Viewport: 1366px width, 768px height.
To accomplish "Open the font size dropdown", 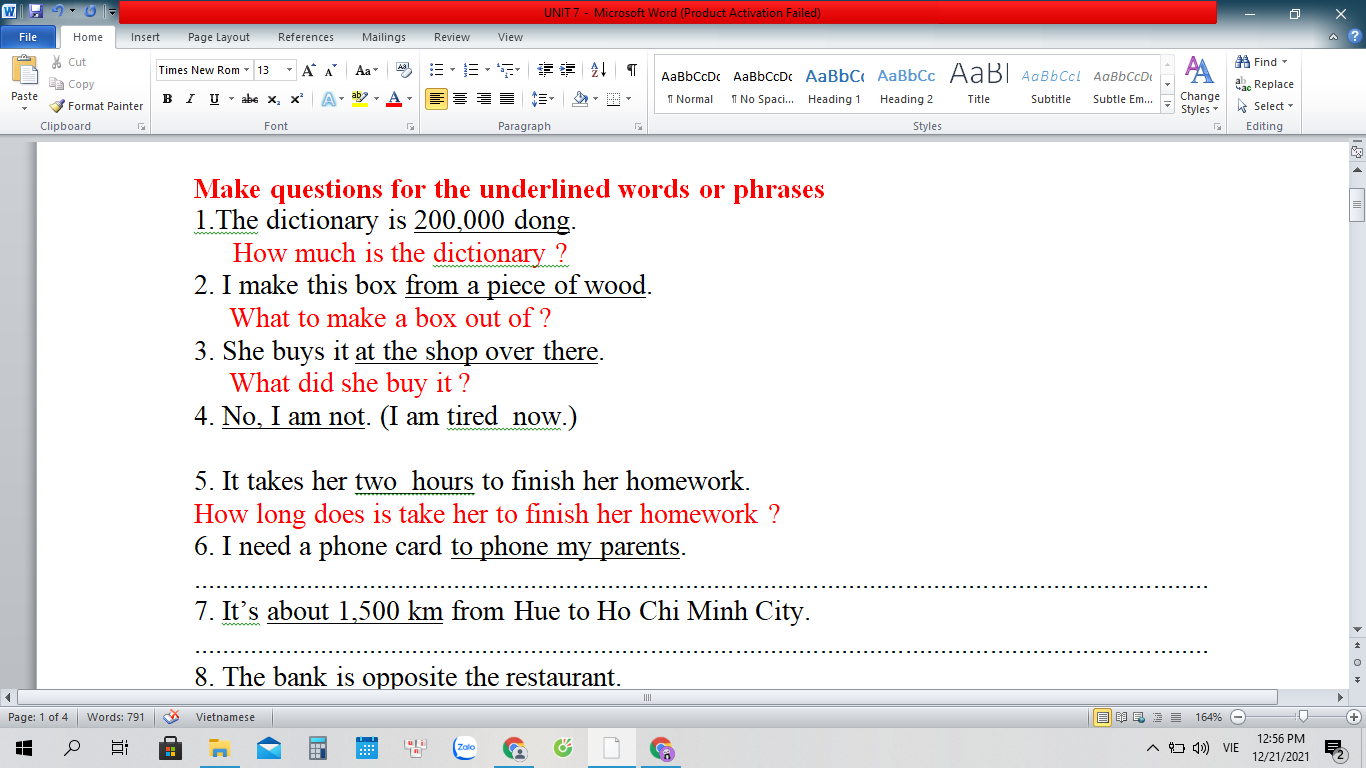I will pos(290,70).
